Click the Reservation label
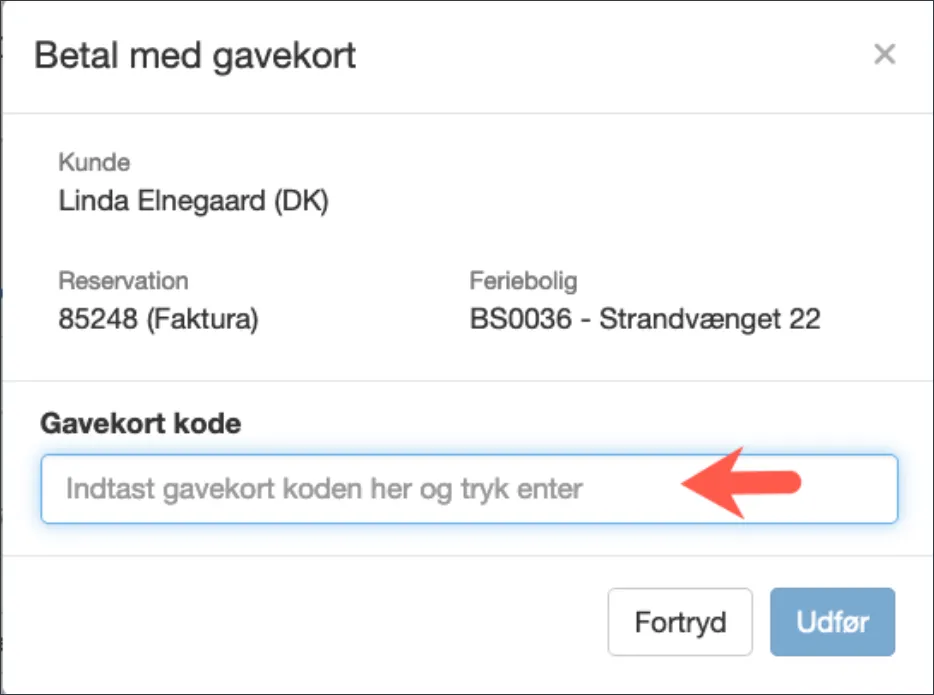 [x=124, y=281]
